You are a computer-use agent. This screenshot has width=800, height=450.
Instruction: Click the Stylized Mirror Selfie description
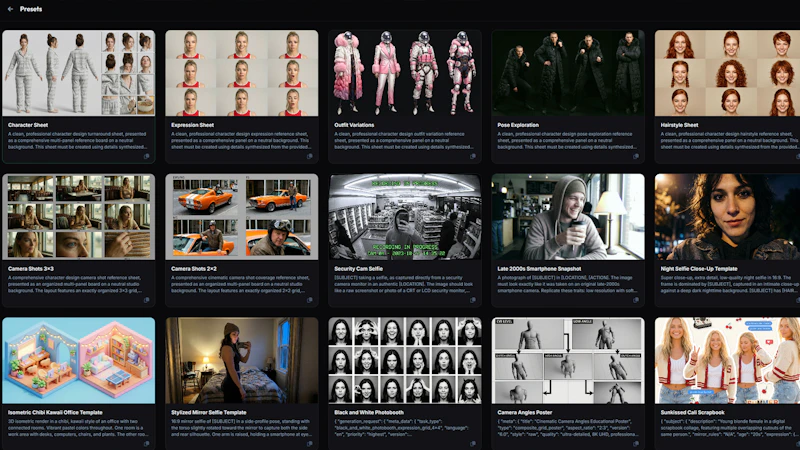[x=241, y=428]
